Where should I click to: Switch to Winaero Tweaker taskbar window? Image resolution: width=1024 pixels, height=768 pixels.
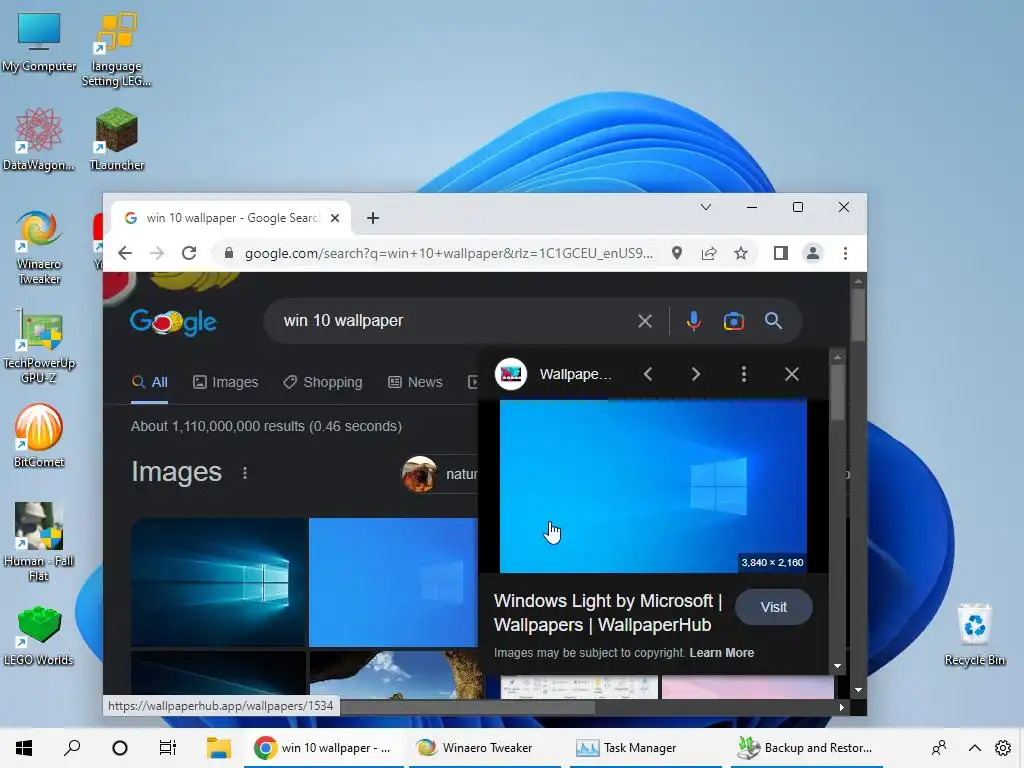point(485,748)
